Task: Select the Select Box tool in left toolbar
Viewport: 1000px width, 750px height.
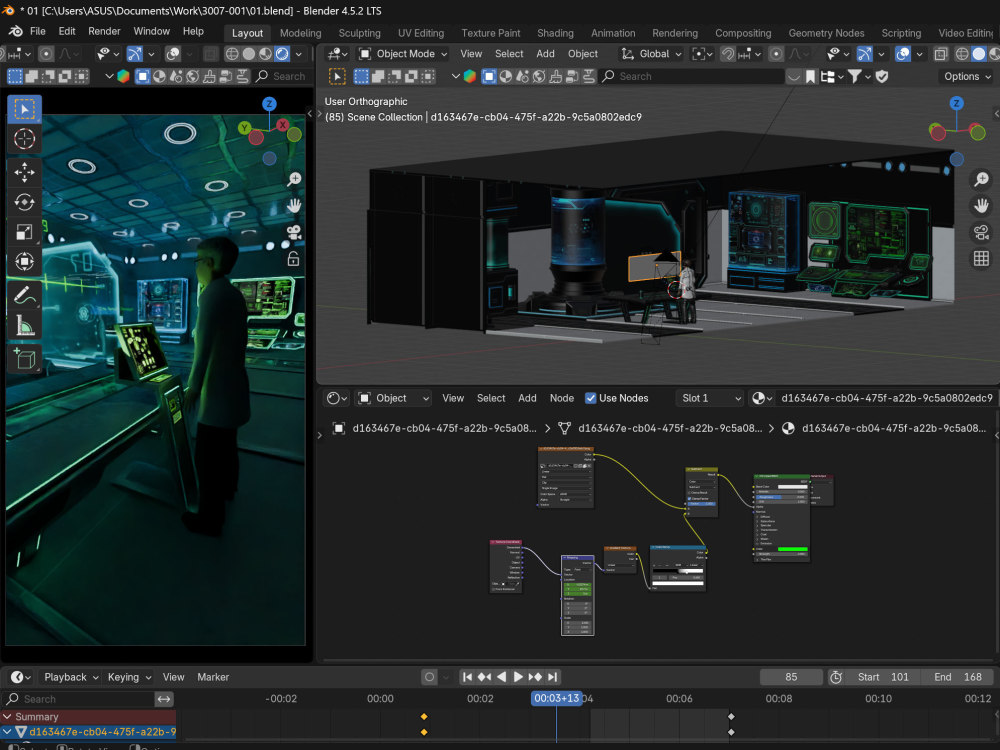Action: click(x=24, y=110)
